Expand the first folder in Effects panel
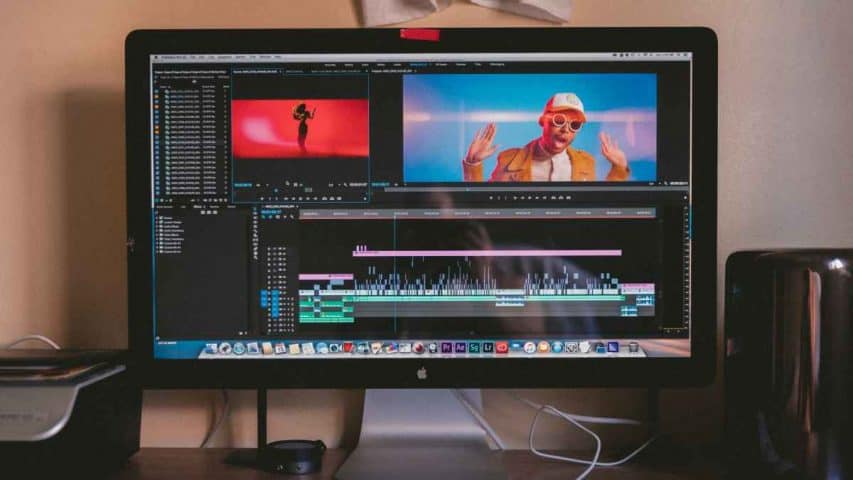The width and height of the screenshot is (853, 480). [x=158, y=217]
